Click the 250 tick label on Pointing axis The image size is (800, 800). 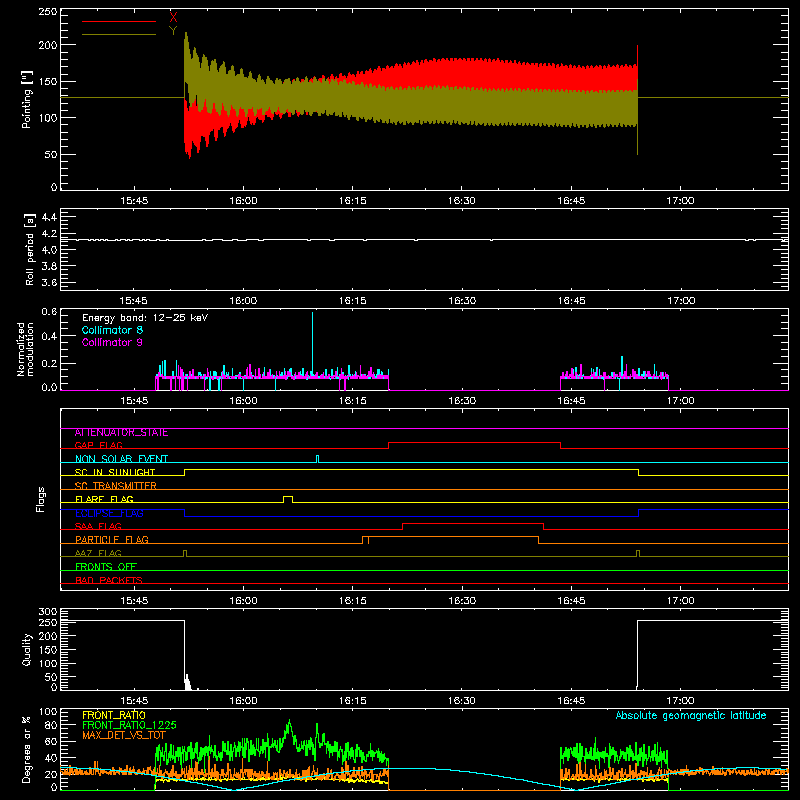(x=48, y=12)
